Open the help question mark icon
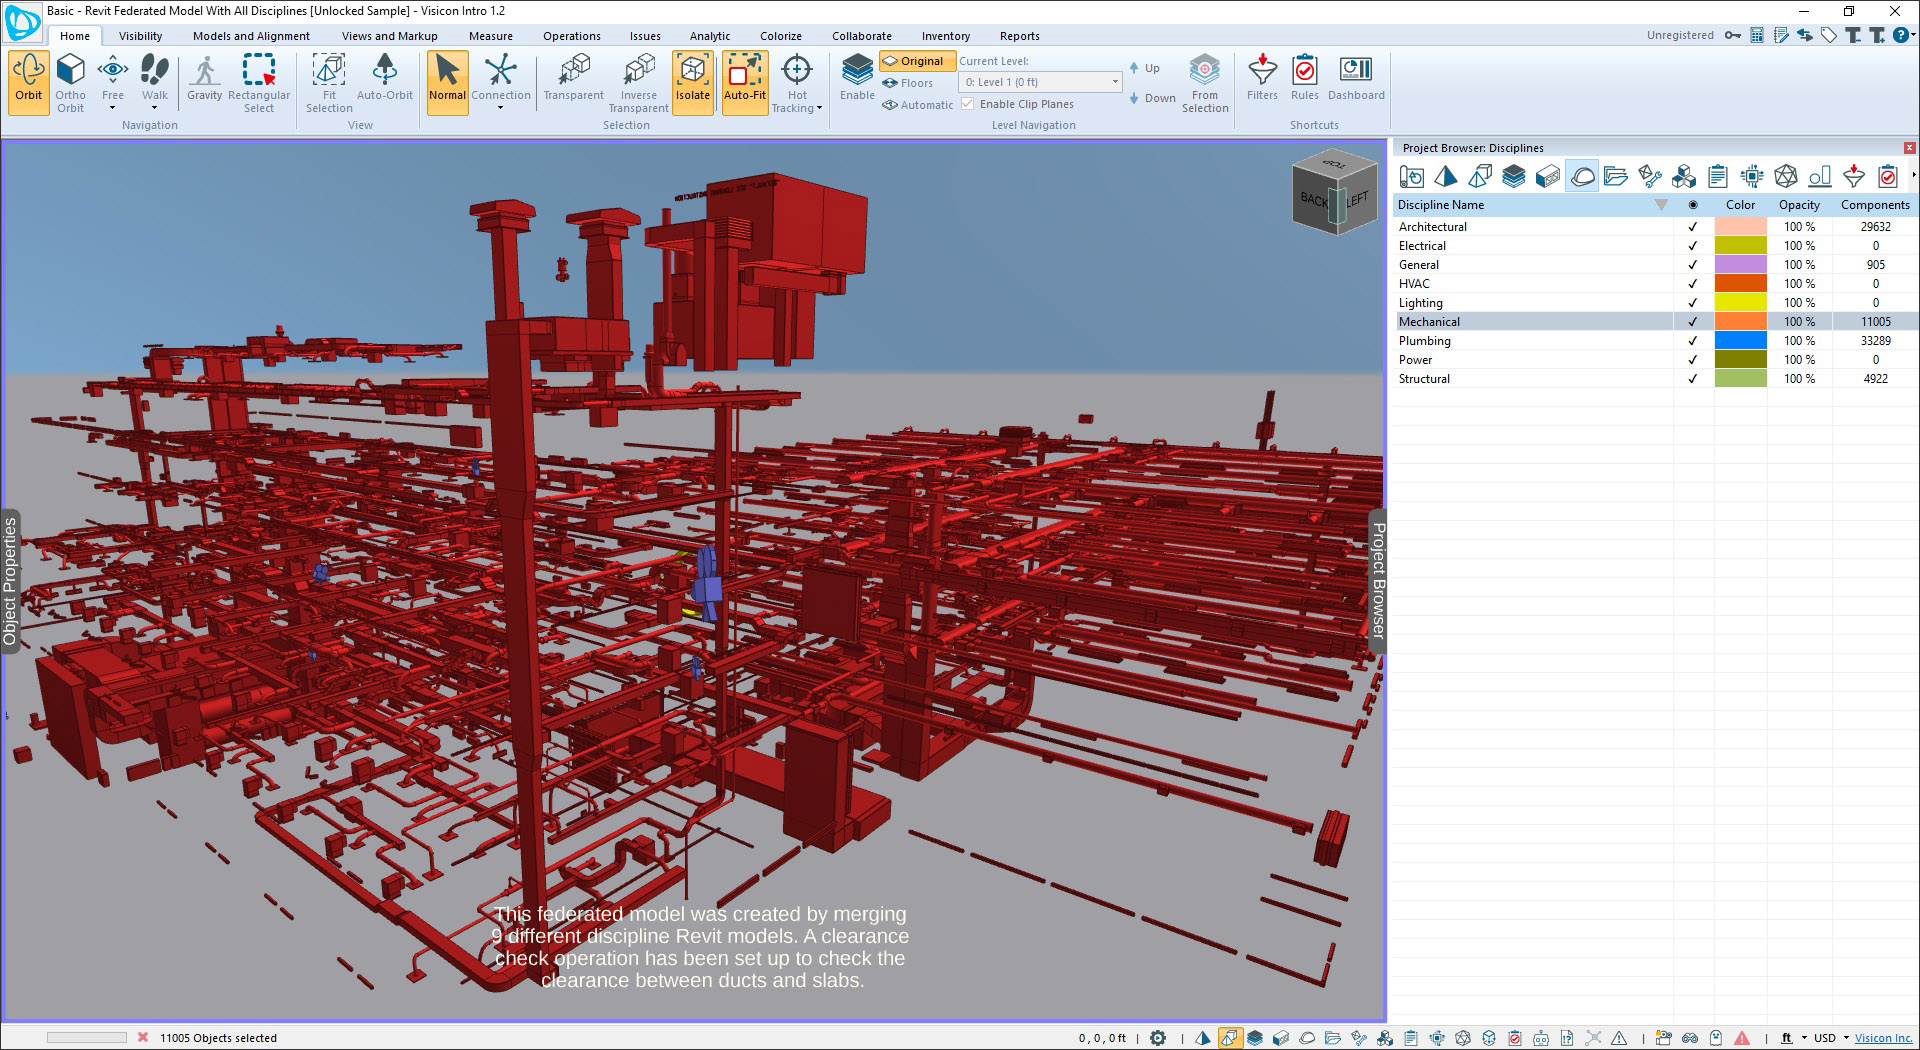 [1900, 35]
